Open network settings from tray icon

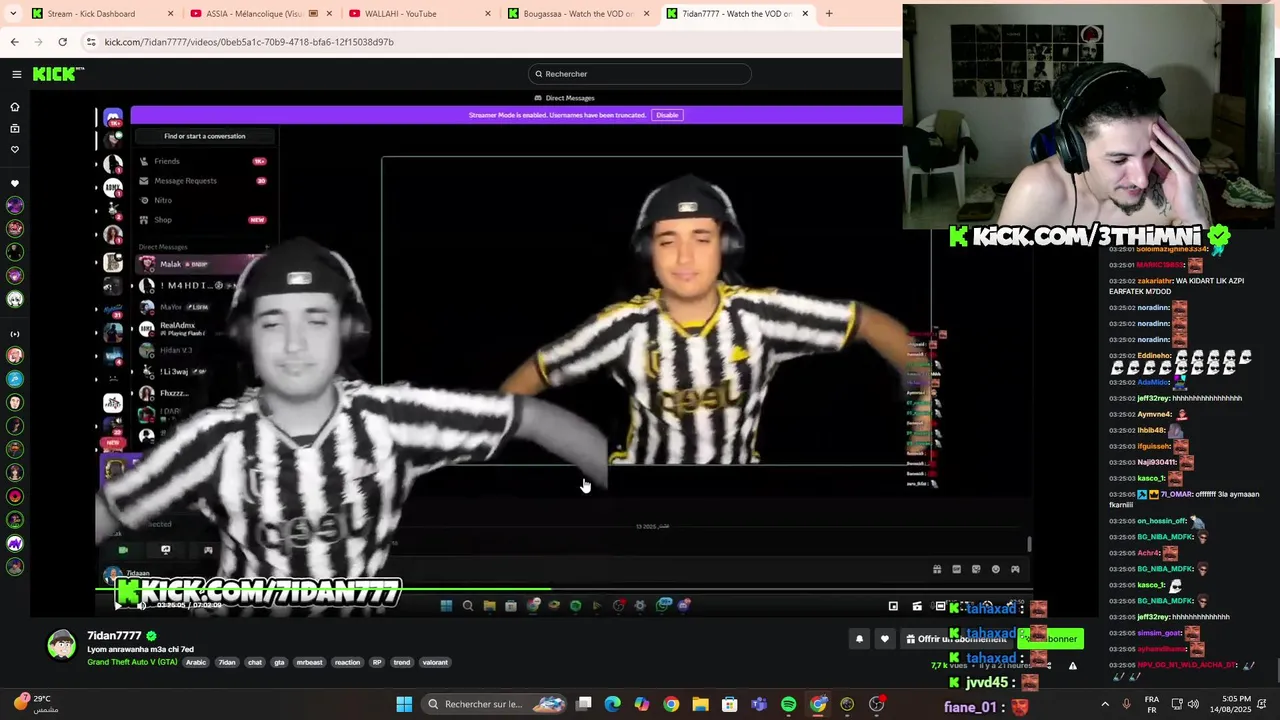tap(1177, 704)
